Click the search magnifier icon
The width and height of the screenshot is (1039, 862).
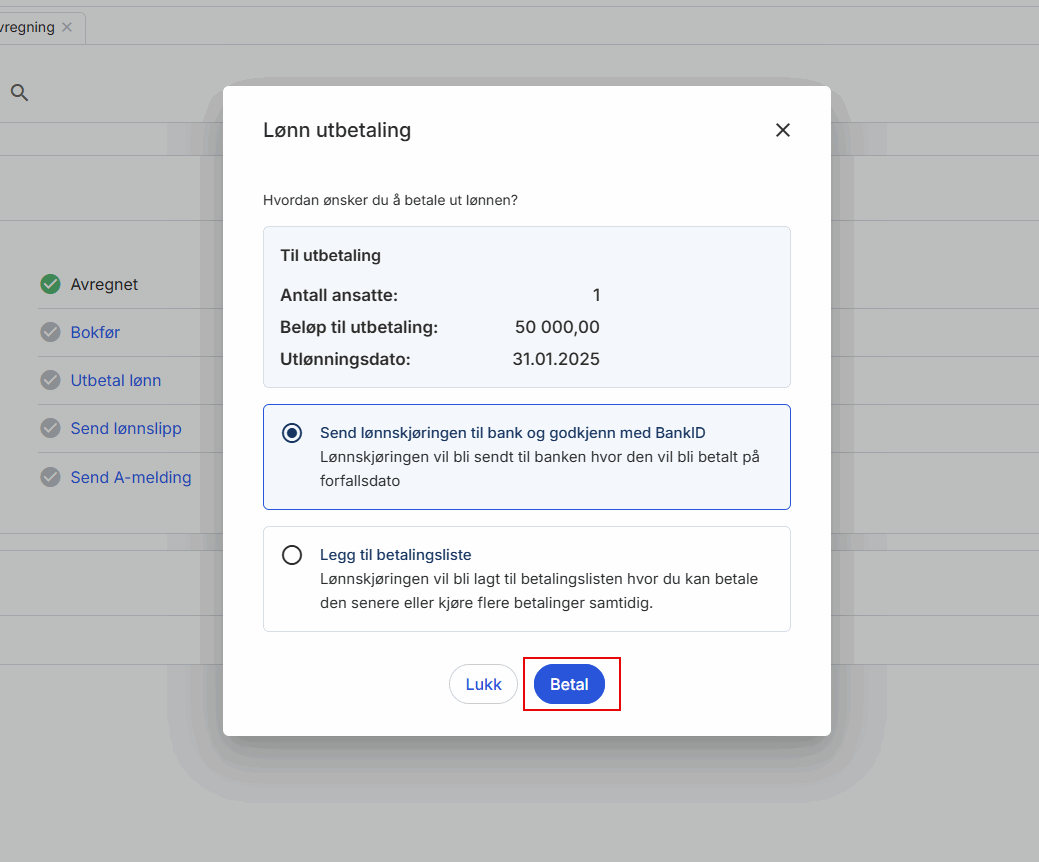19,93
